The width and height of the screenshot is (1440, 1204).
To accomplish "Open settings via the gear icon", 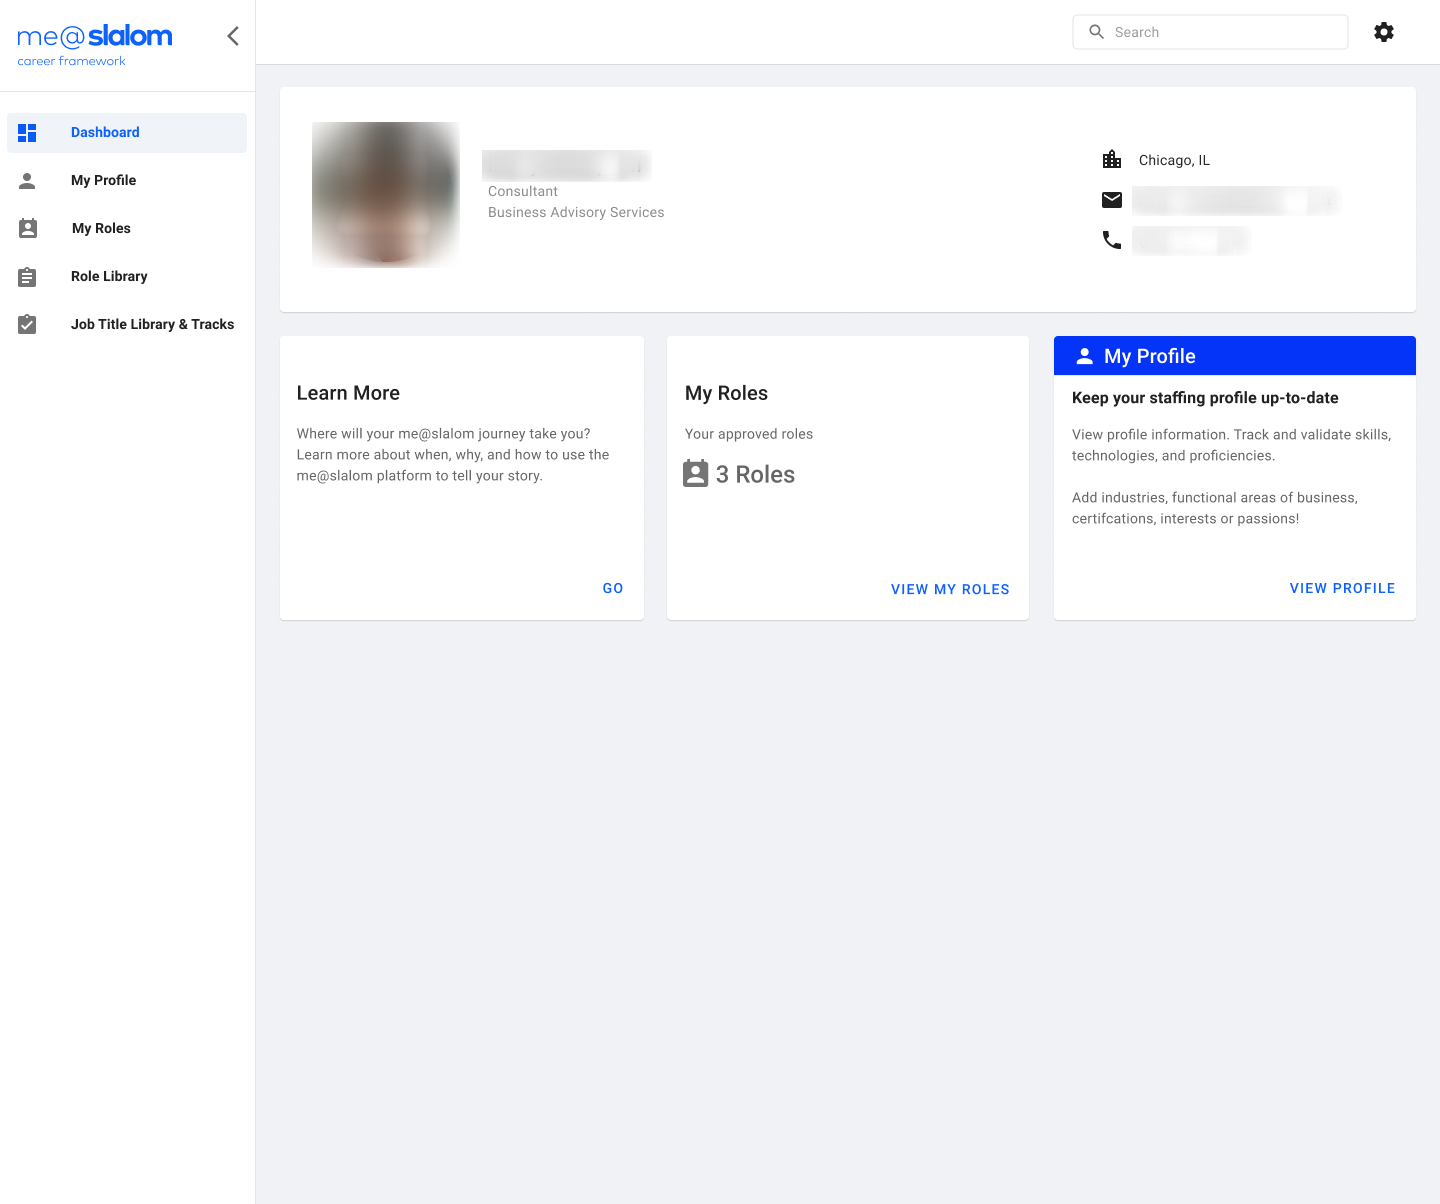I will [x=1384, y=32].
